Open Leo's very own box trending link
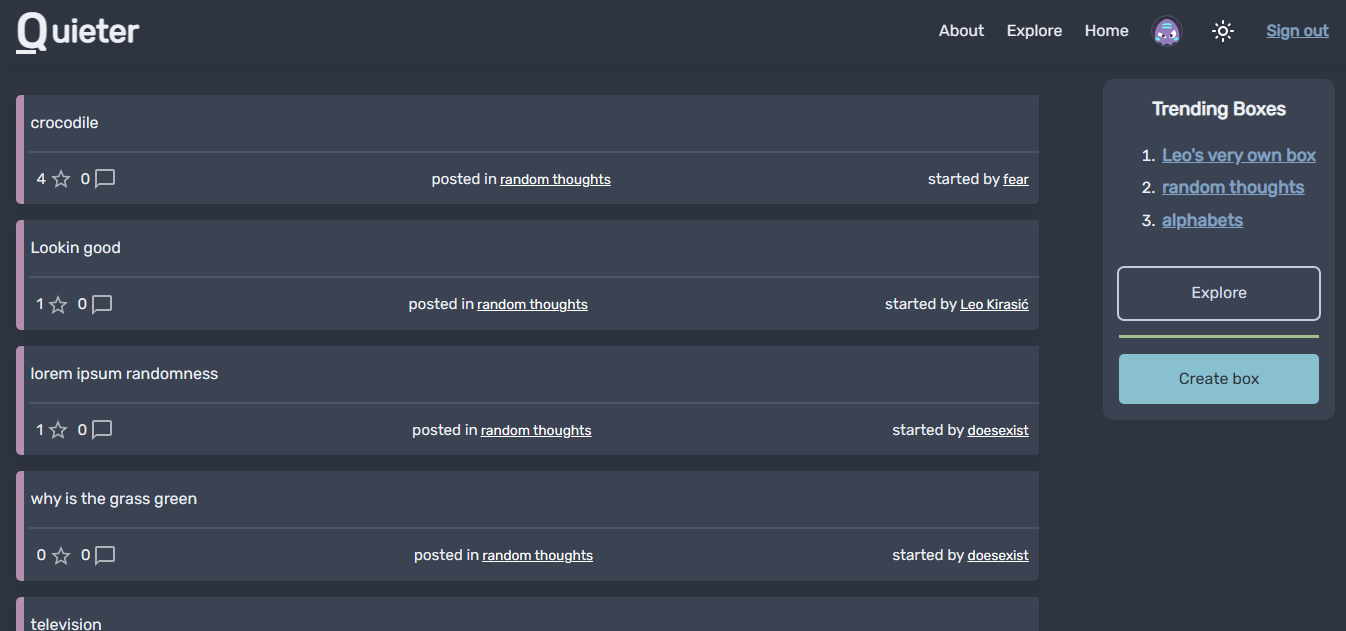Image resolution: width=1346 pixels, height=631 pixels. pyautogui.click(x=1238, y=155)
